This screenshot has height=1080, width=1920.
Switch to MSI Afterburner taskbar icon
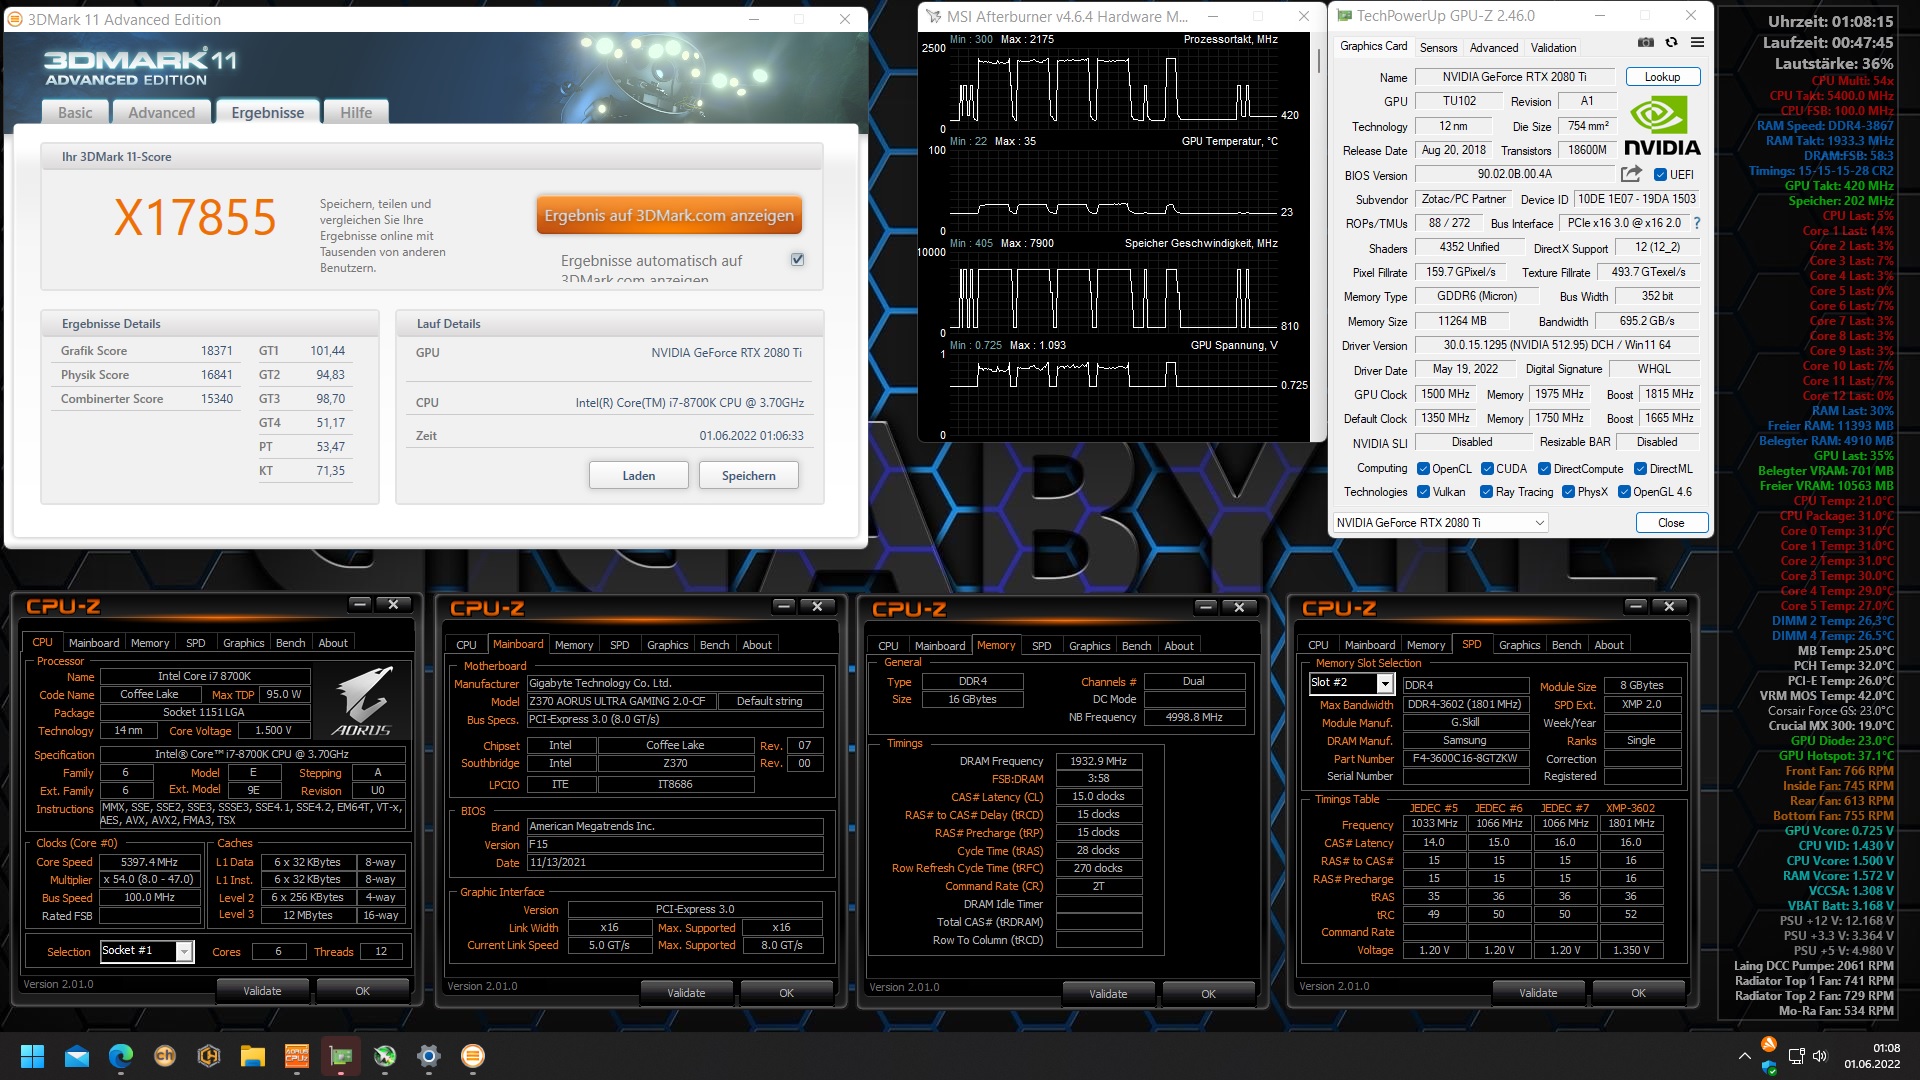tap(385, 1056)
